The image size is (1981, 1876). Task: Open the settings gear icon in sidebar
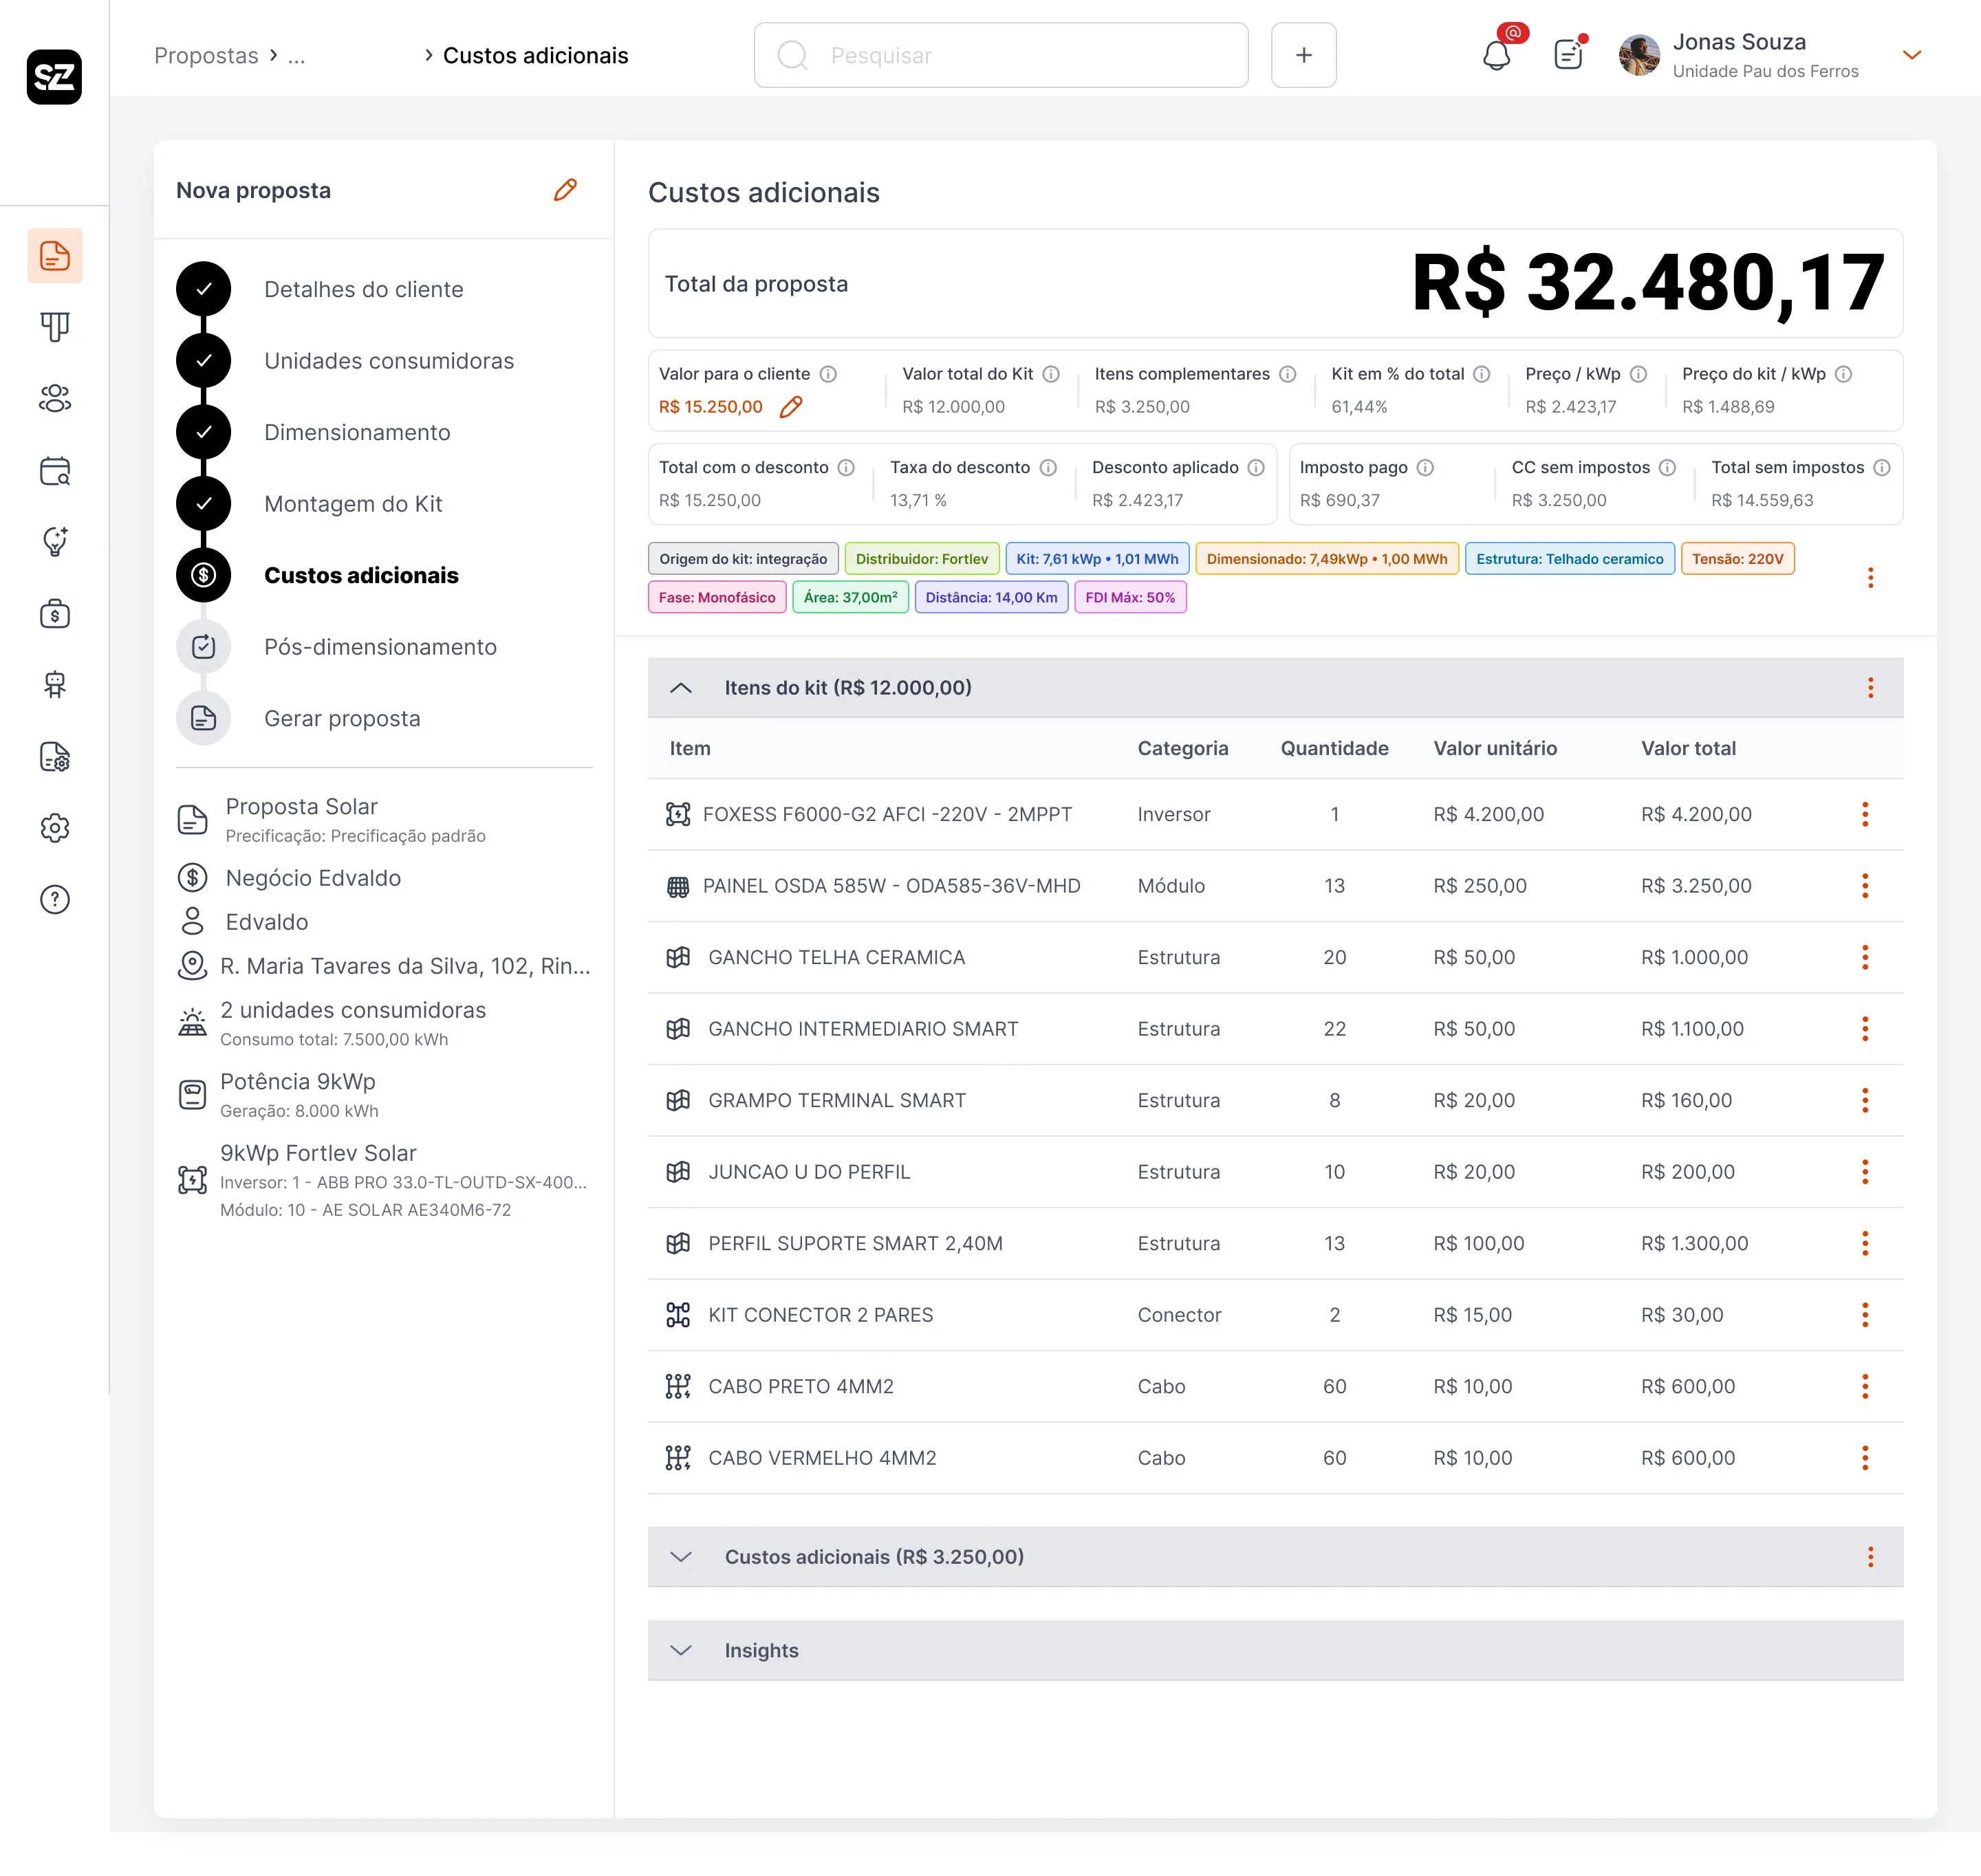[55, 828]
